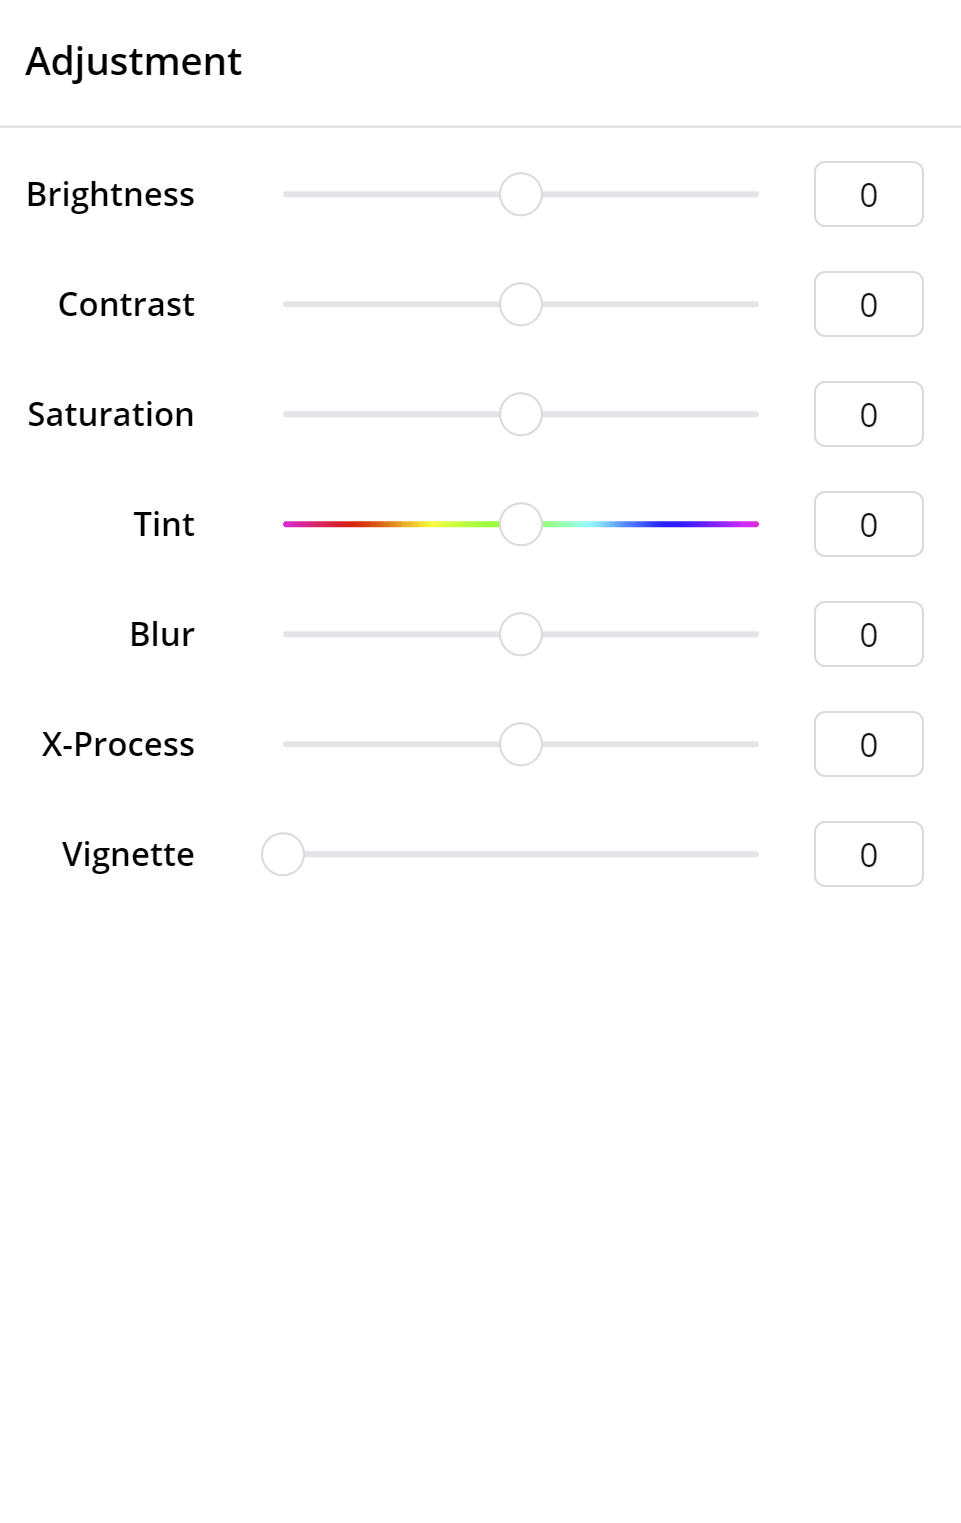This screenshot has width=961, height=1523.
Task: Focus the Brightness value input box
Action: click(x=868, y=194)
